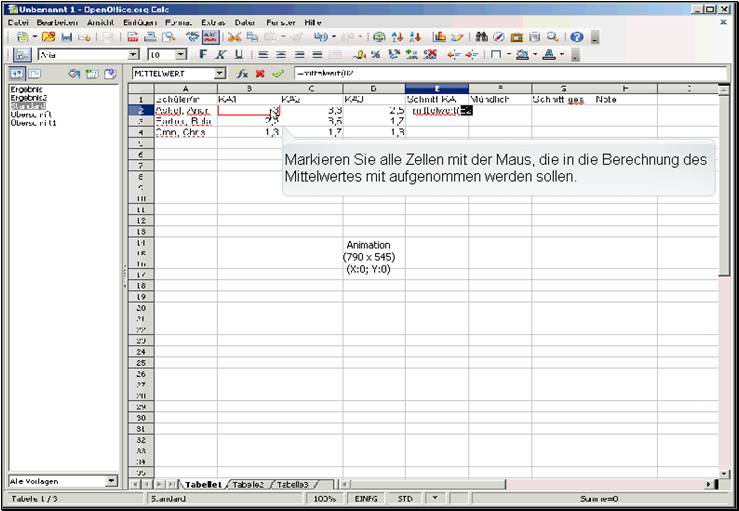Open the "Alle Vorlagen" dropdown

112,481
